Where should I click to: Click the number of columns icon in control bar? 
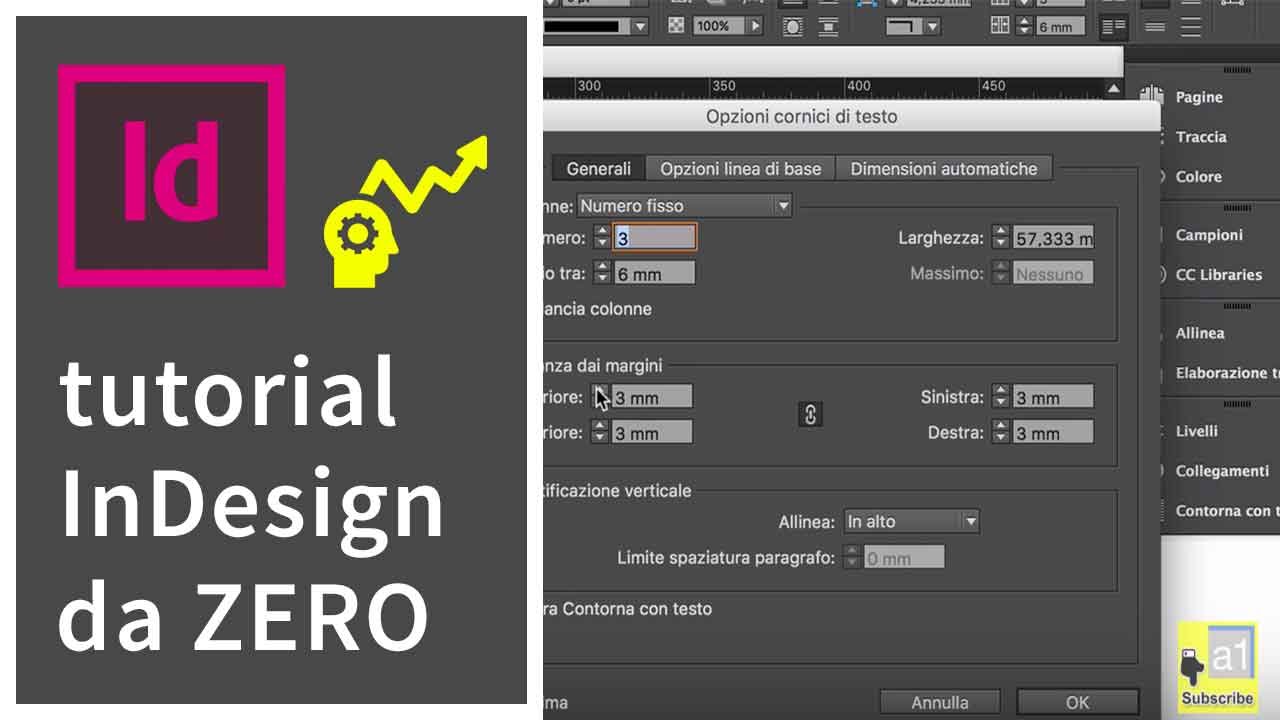click(1000, 26)
